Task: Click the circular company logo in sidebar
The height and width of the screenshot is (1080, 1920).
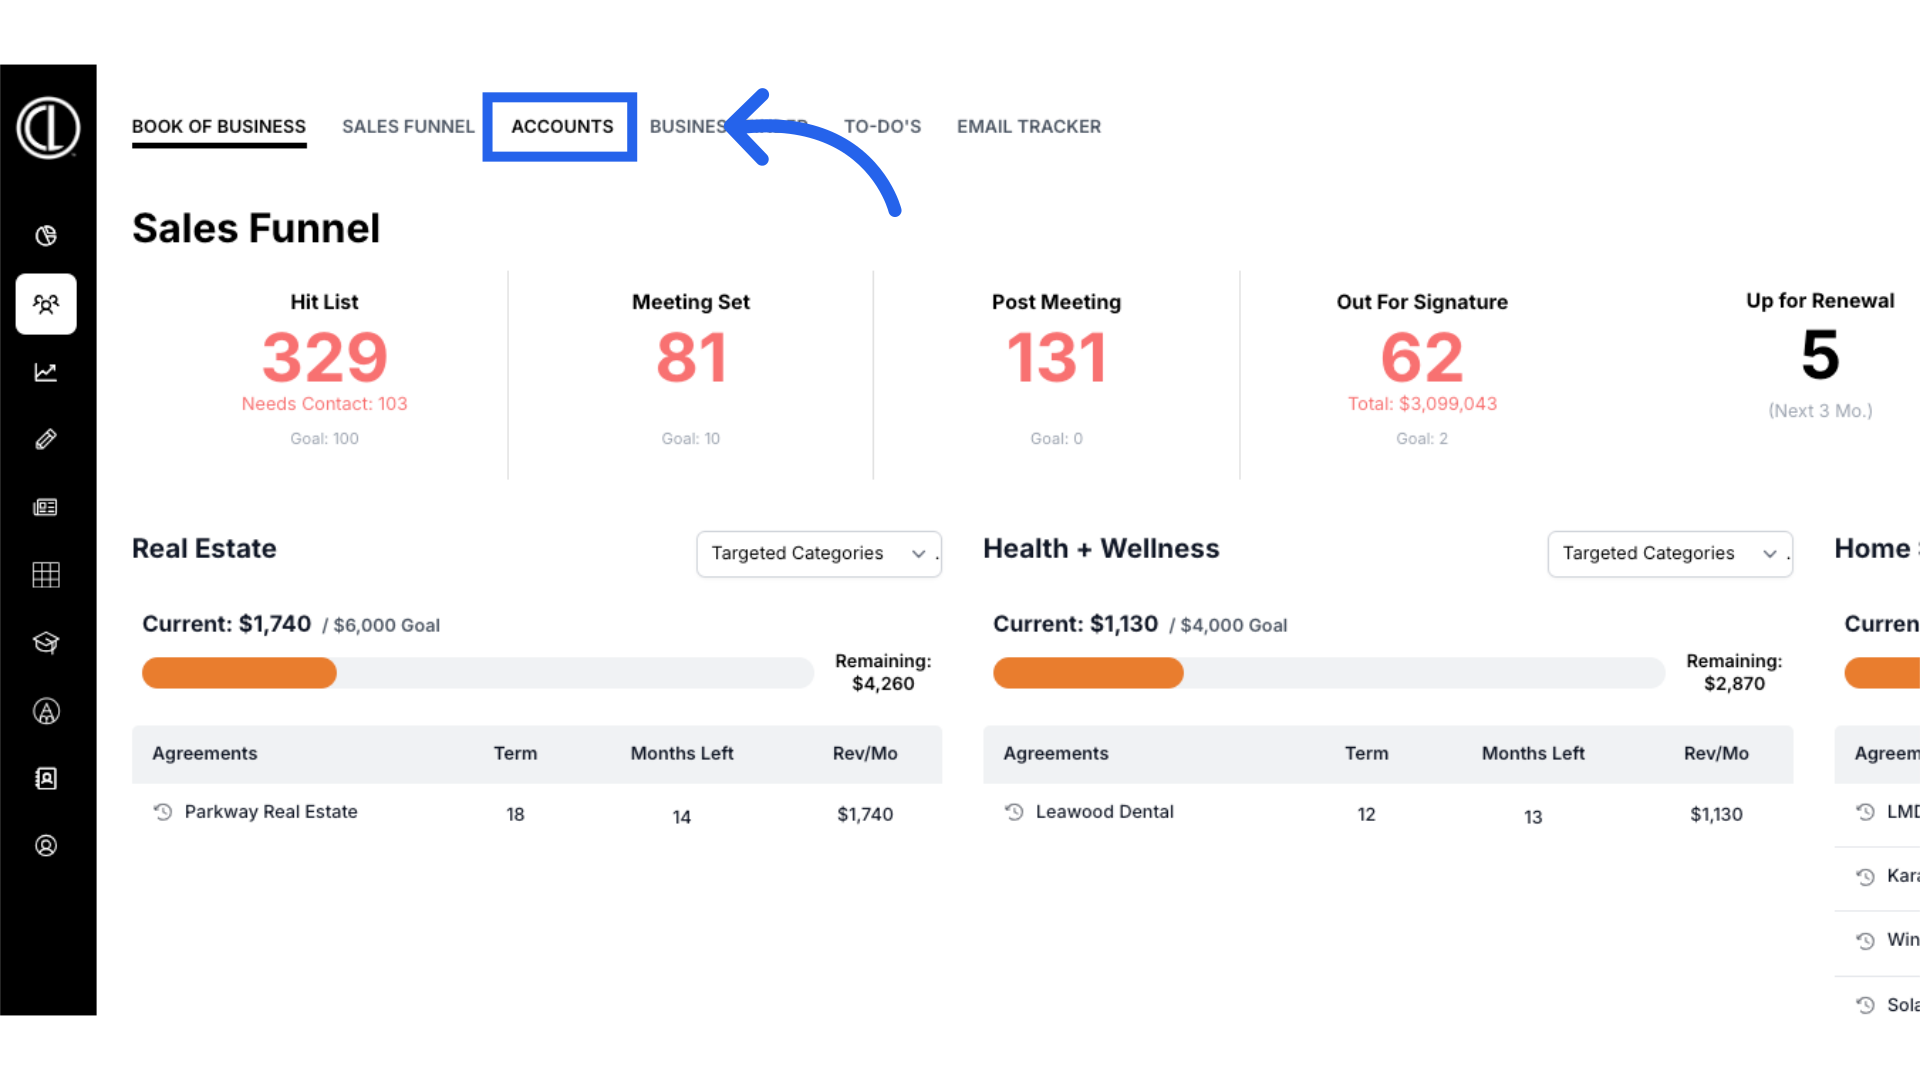Action: click(x=47, y=128)
